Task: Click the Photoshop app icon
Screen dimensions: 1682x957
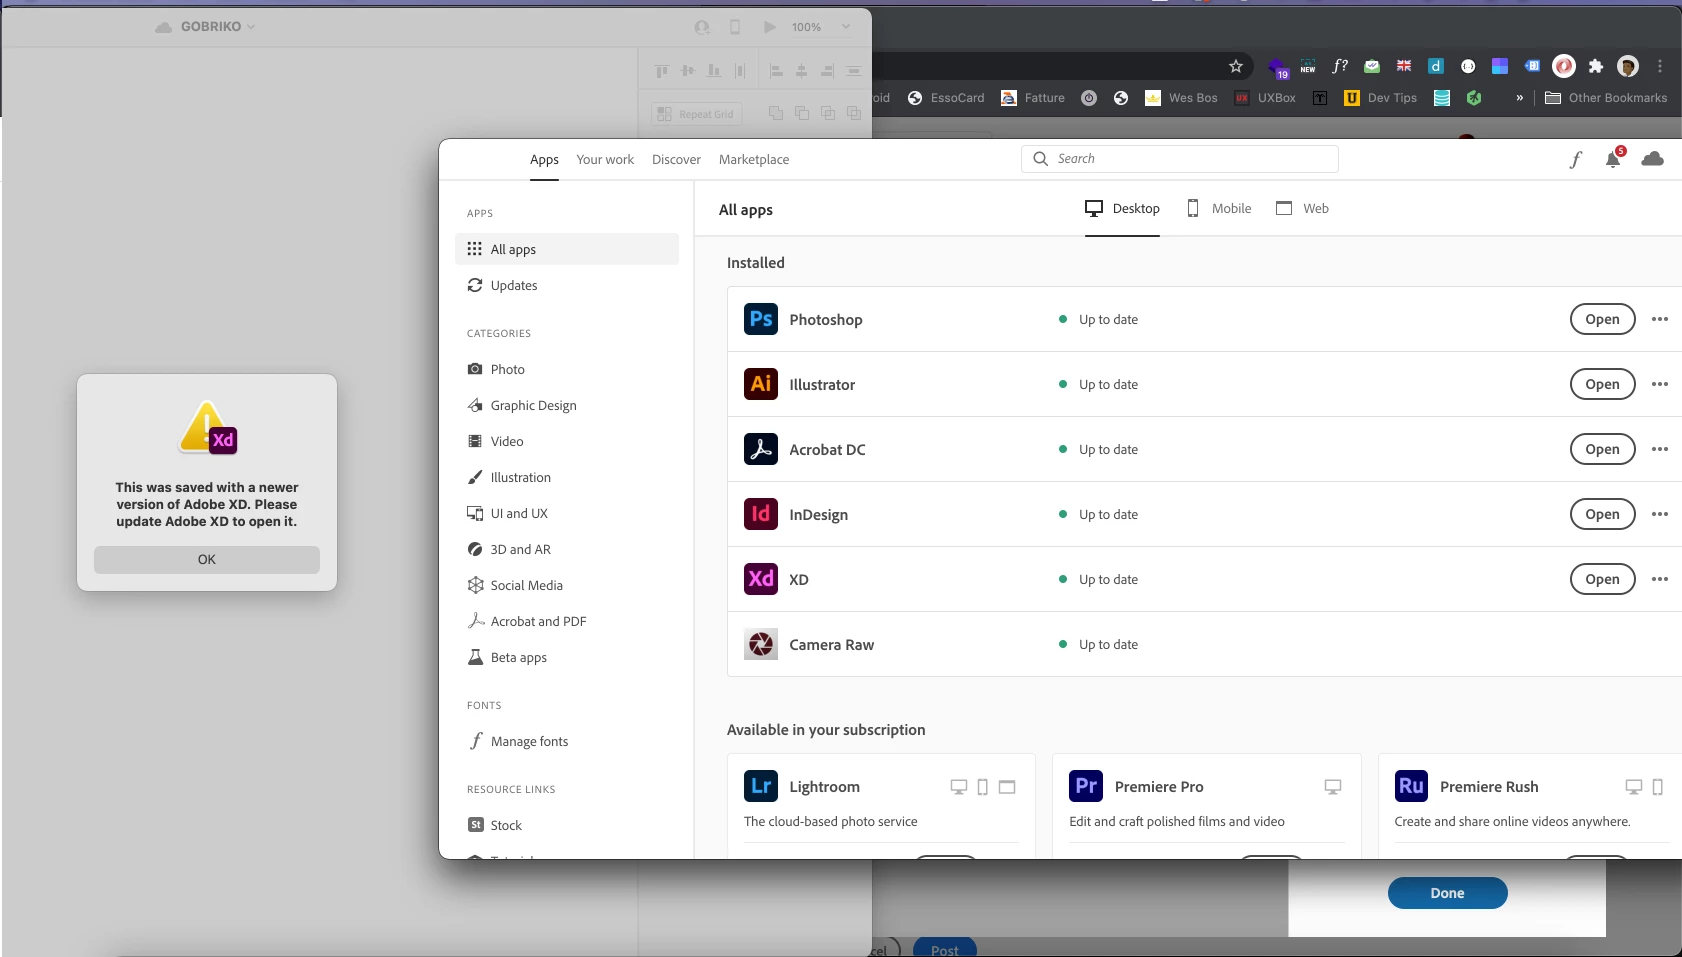Action: pyautogui.click(x=761, y=319)
